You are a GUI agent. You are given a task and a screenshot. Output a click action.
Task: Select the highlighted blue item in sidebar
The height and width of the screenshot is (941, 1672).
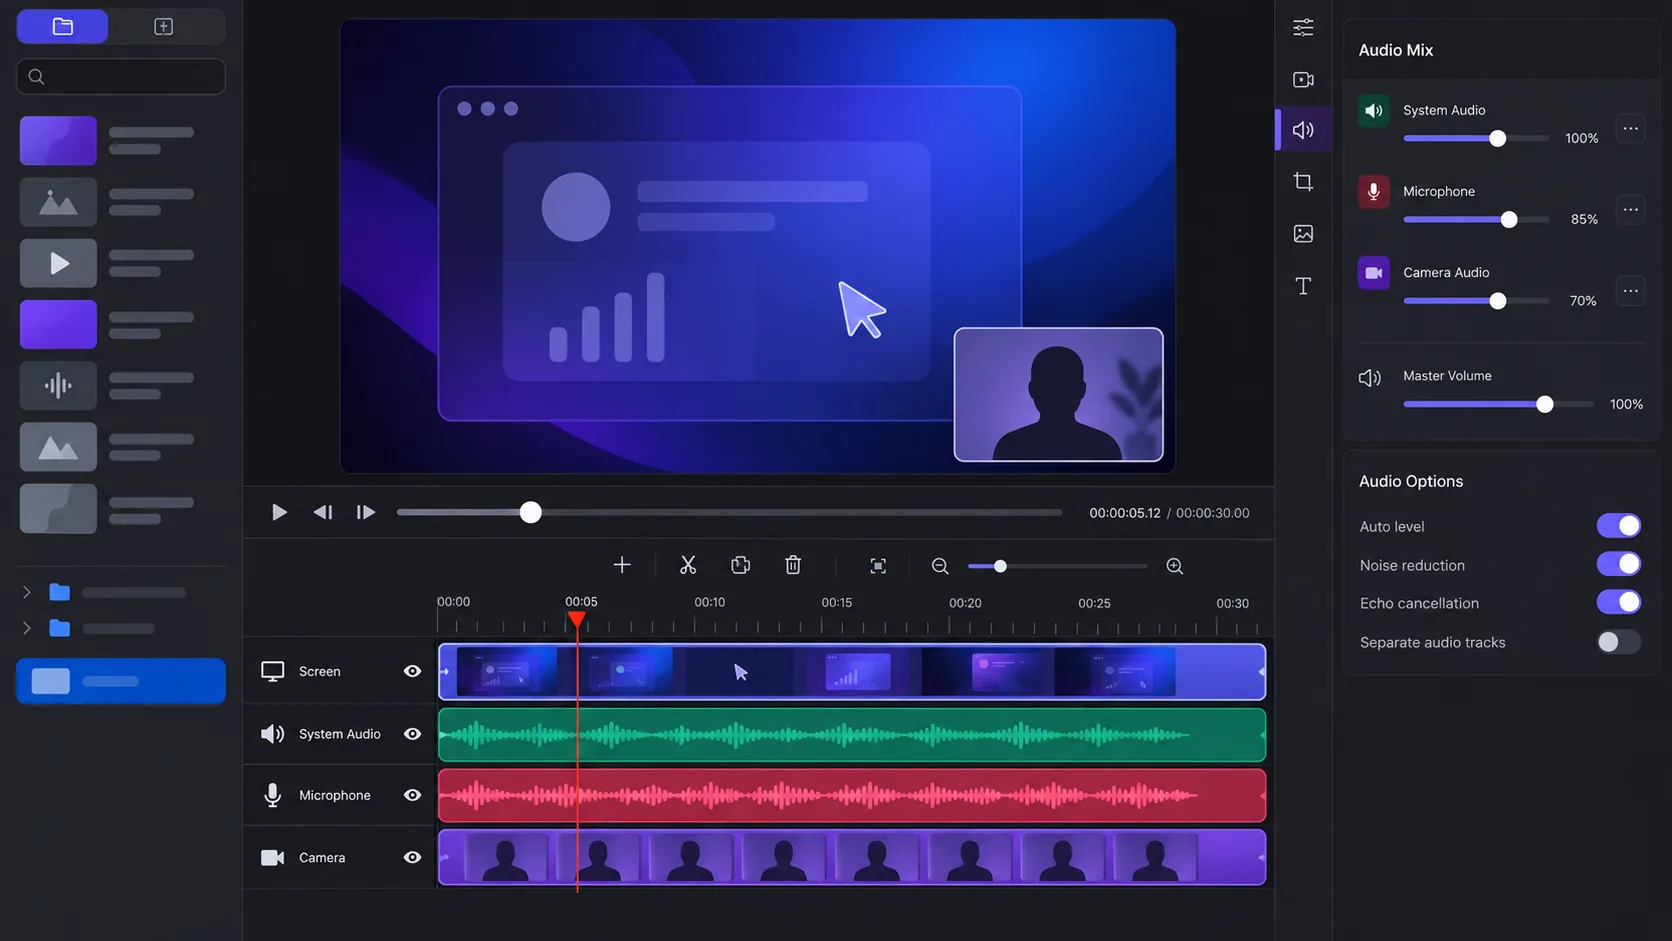[x=121, y=682]
